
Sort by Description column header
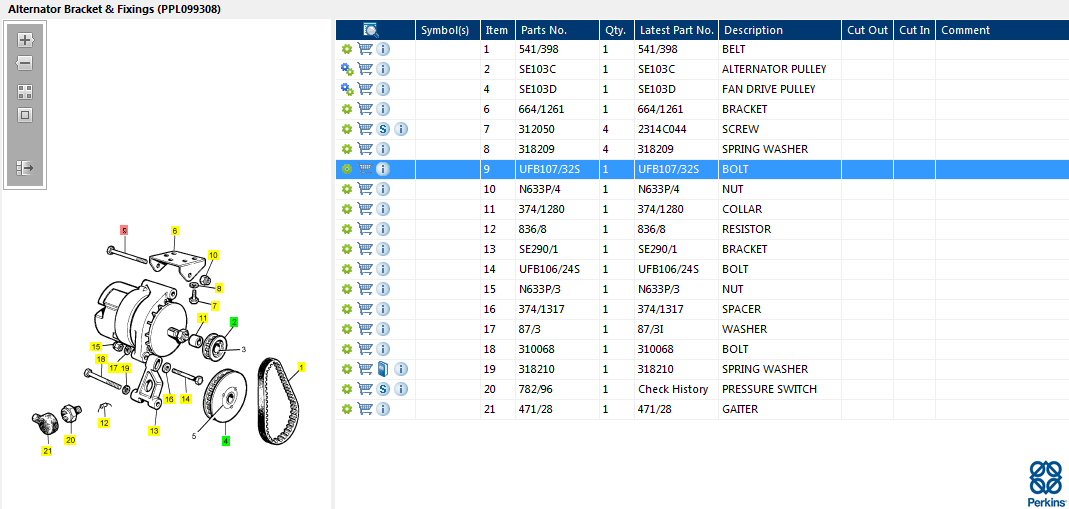tap(780, 30)
